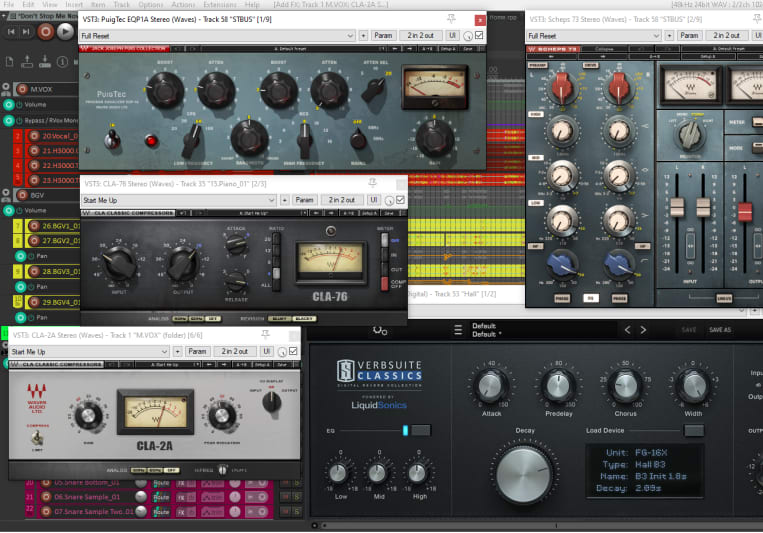Screen dimensions: 763x533
Task: Open CLA-2A Start Me Up preset dropdown
Action: point(89,351)
